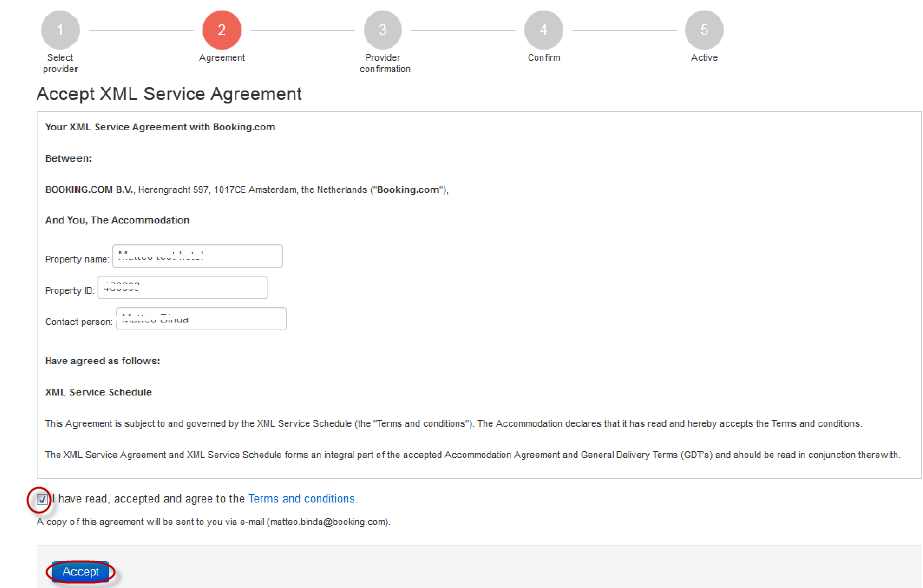Click the step 5 circle
The height and width of the screenshot is (588, 923).
click(704, 30)
